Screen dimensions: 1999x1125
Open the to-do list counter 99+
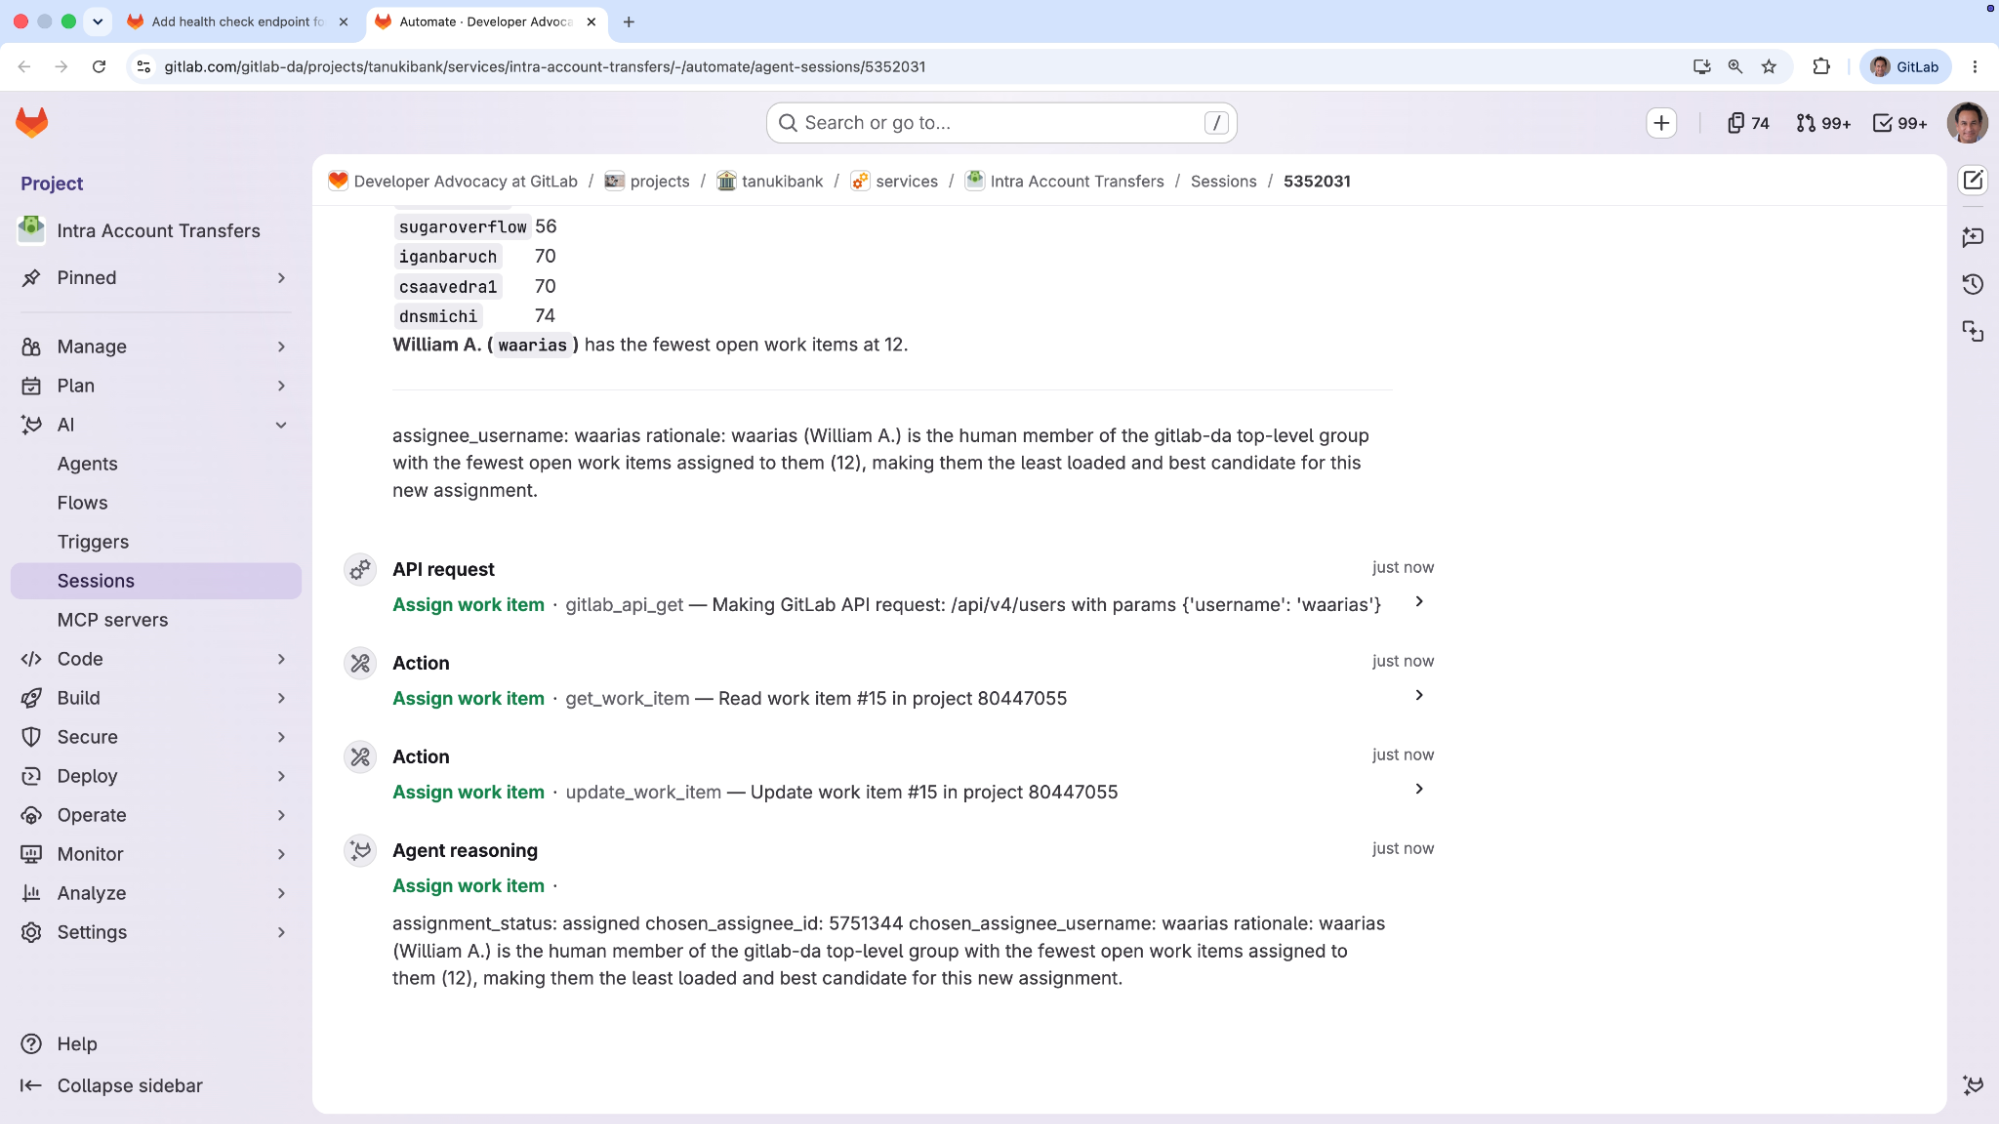pos(1899,123)
